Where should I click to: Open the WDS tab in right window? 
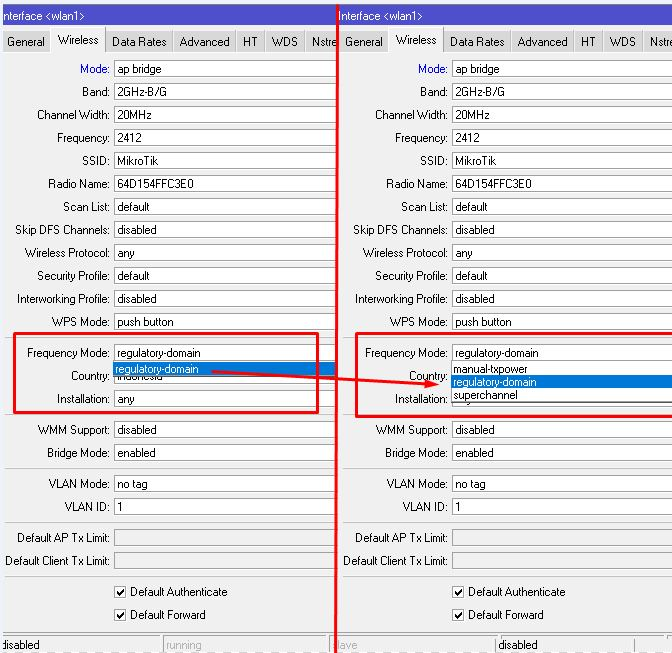pos(622,42)
